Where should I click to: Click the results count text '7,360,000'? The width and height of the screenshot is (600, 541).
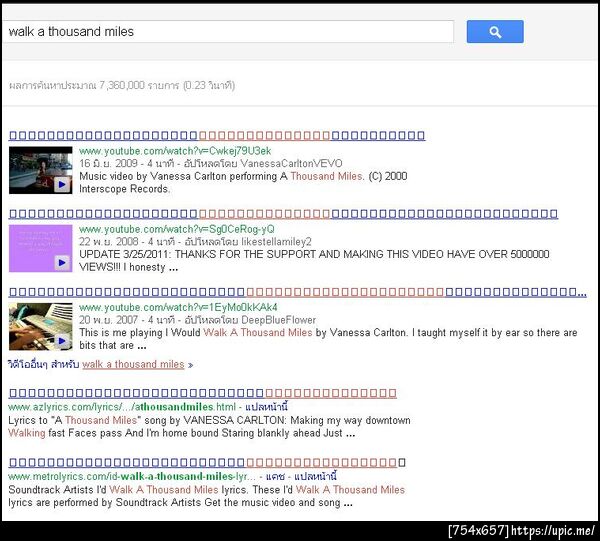(x=122, y=85)
